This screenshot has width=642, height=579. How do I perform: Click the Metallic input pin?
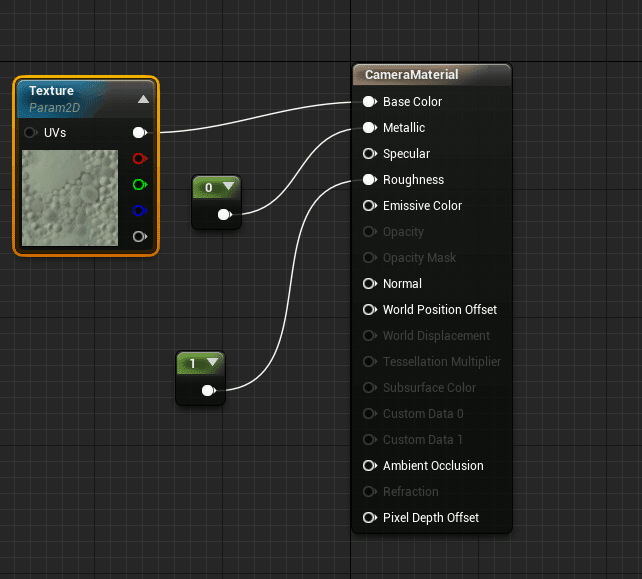click(370, 128)
